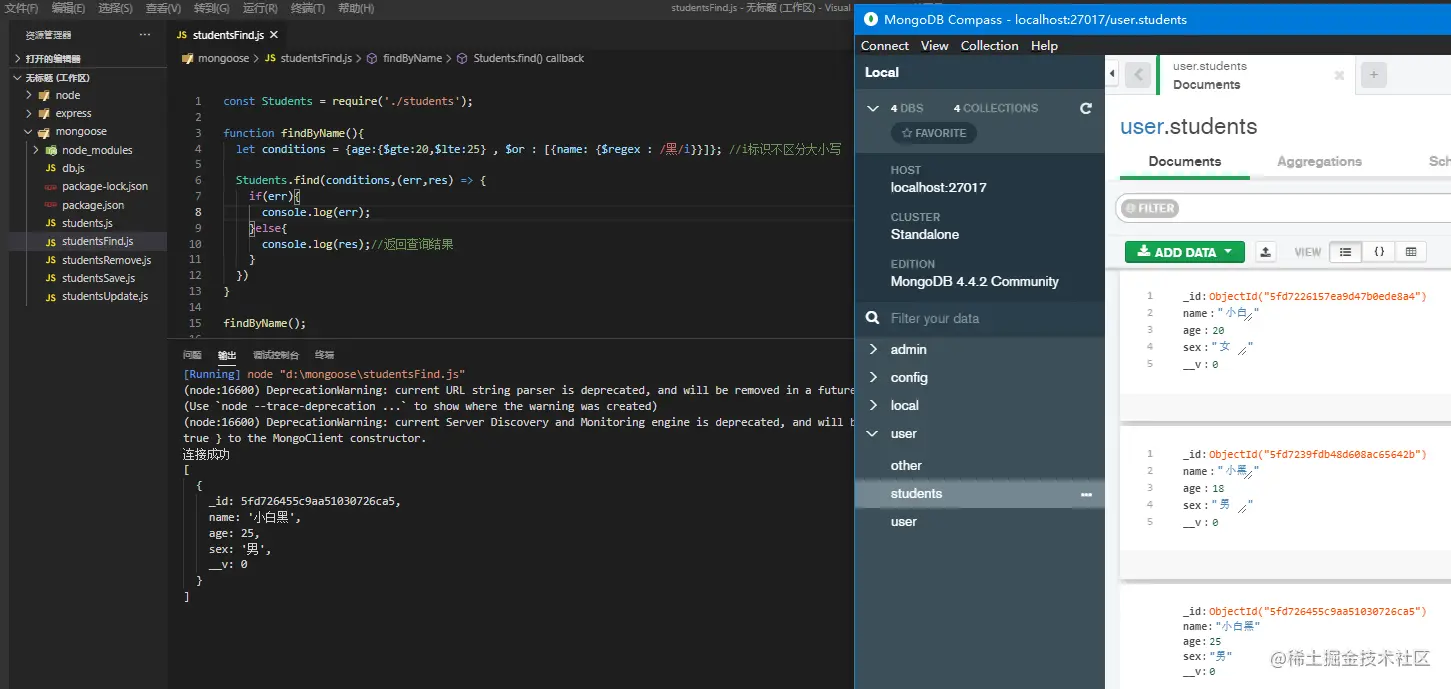Switch to the Aggregations tab
Image resolution: width=1451 pixels, height=689 pixels.
click(1319, 162)
